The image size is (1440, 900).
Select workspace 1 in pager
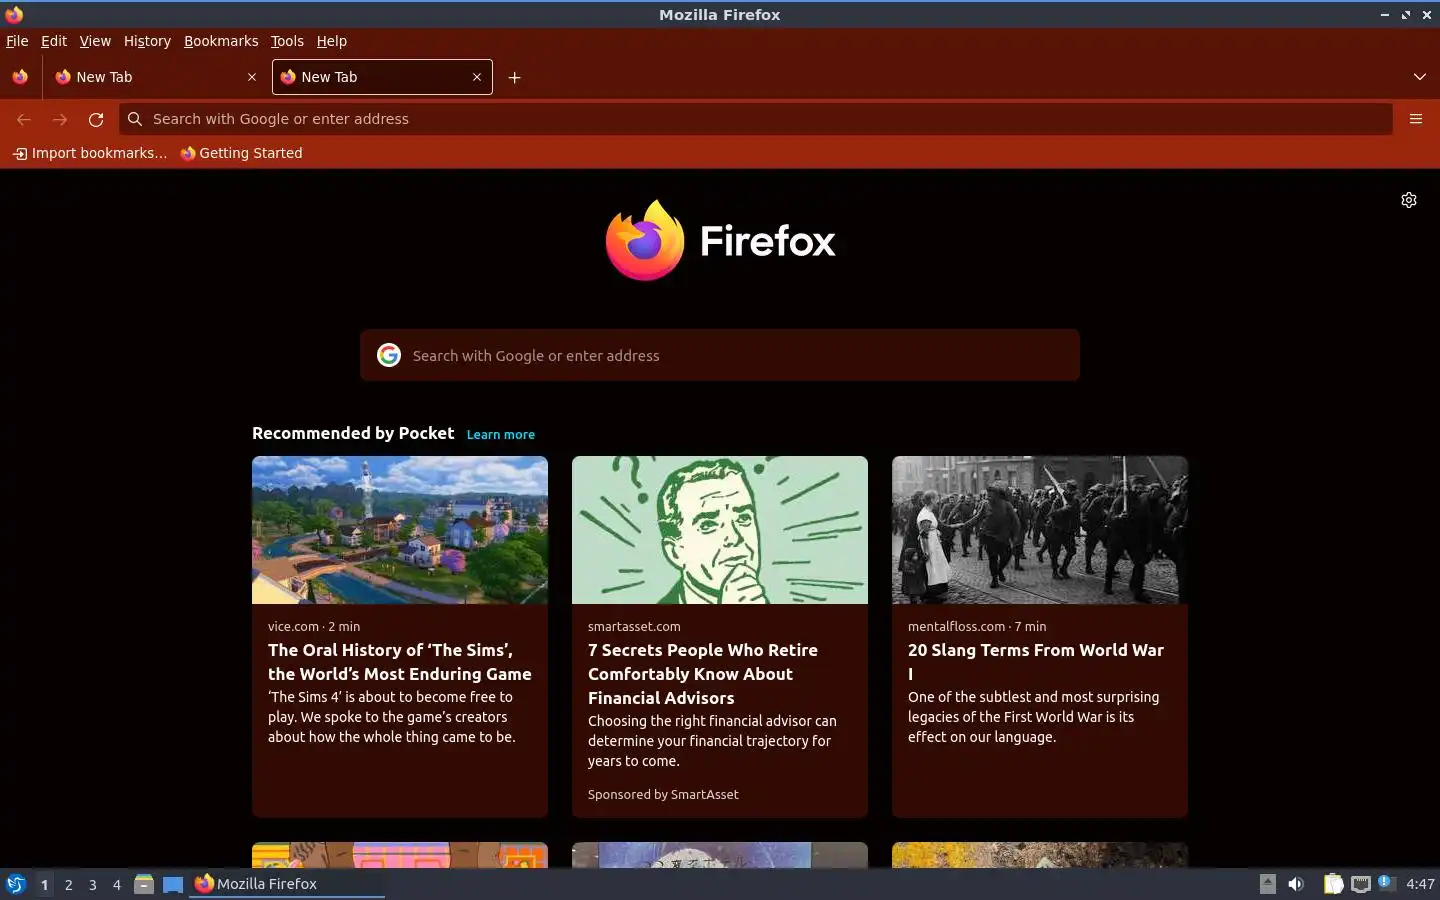[44, 884]
